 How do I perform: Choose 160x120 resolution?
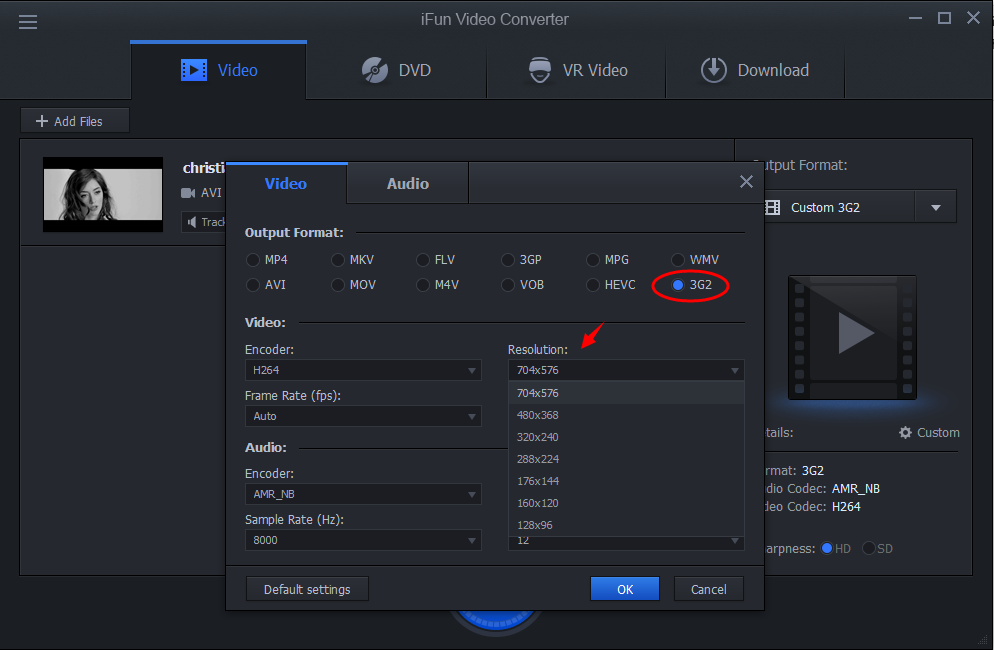pos(626,503)
